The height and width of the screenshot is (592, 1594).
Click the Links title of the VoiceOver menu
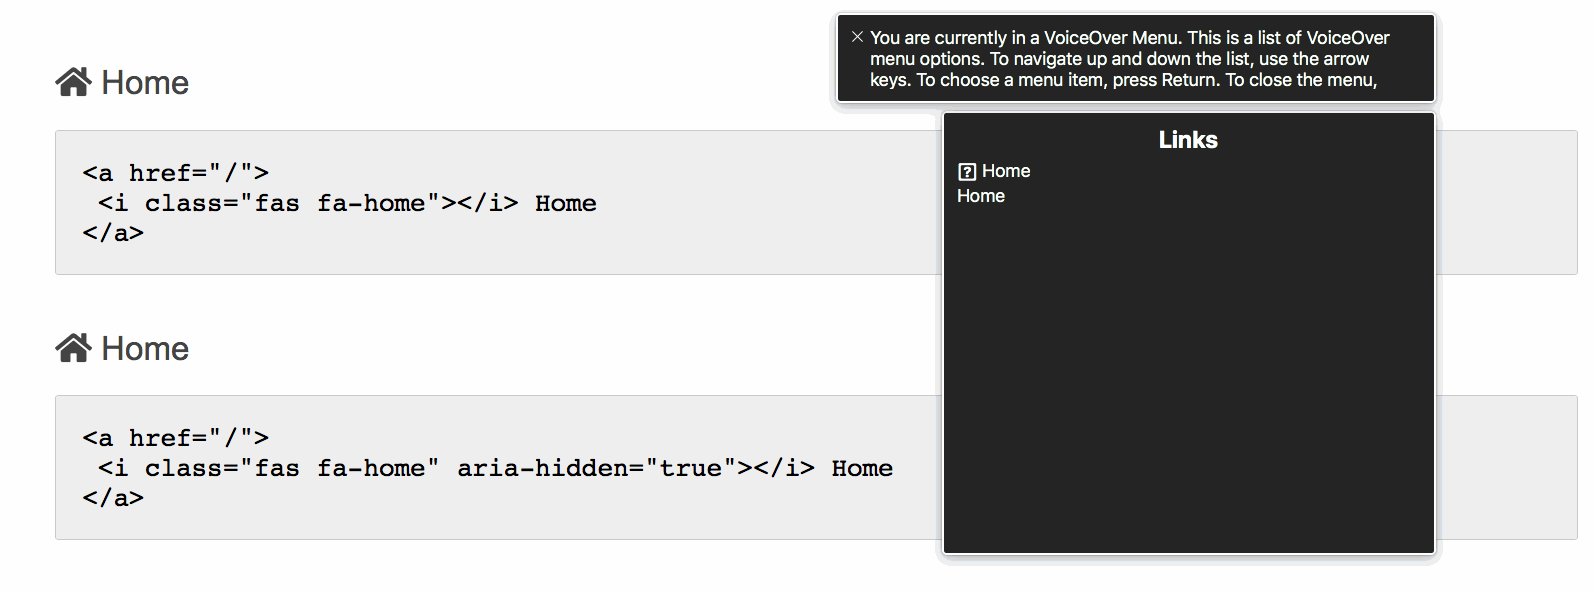1188,140
